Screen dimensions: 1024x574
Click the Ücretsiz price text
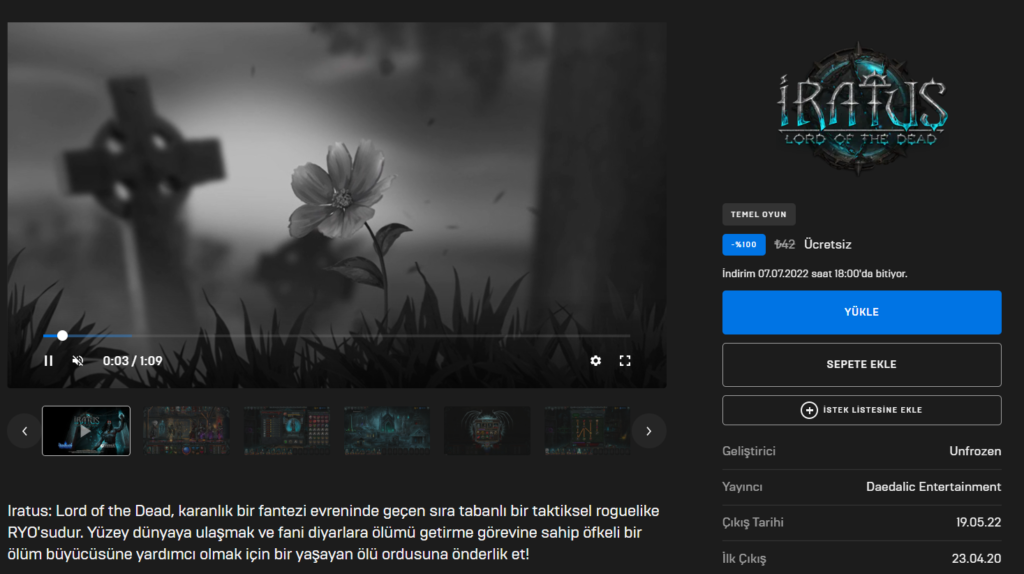pyautogui.click(x=827, y=244)
